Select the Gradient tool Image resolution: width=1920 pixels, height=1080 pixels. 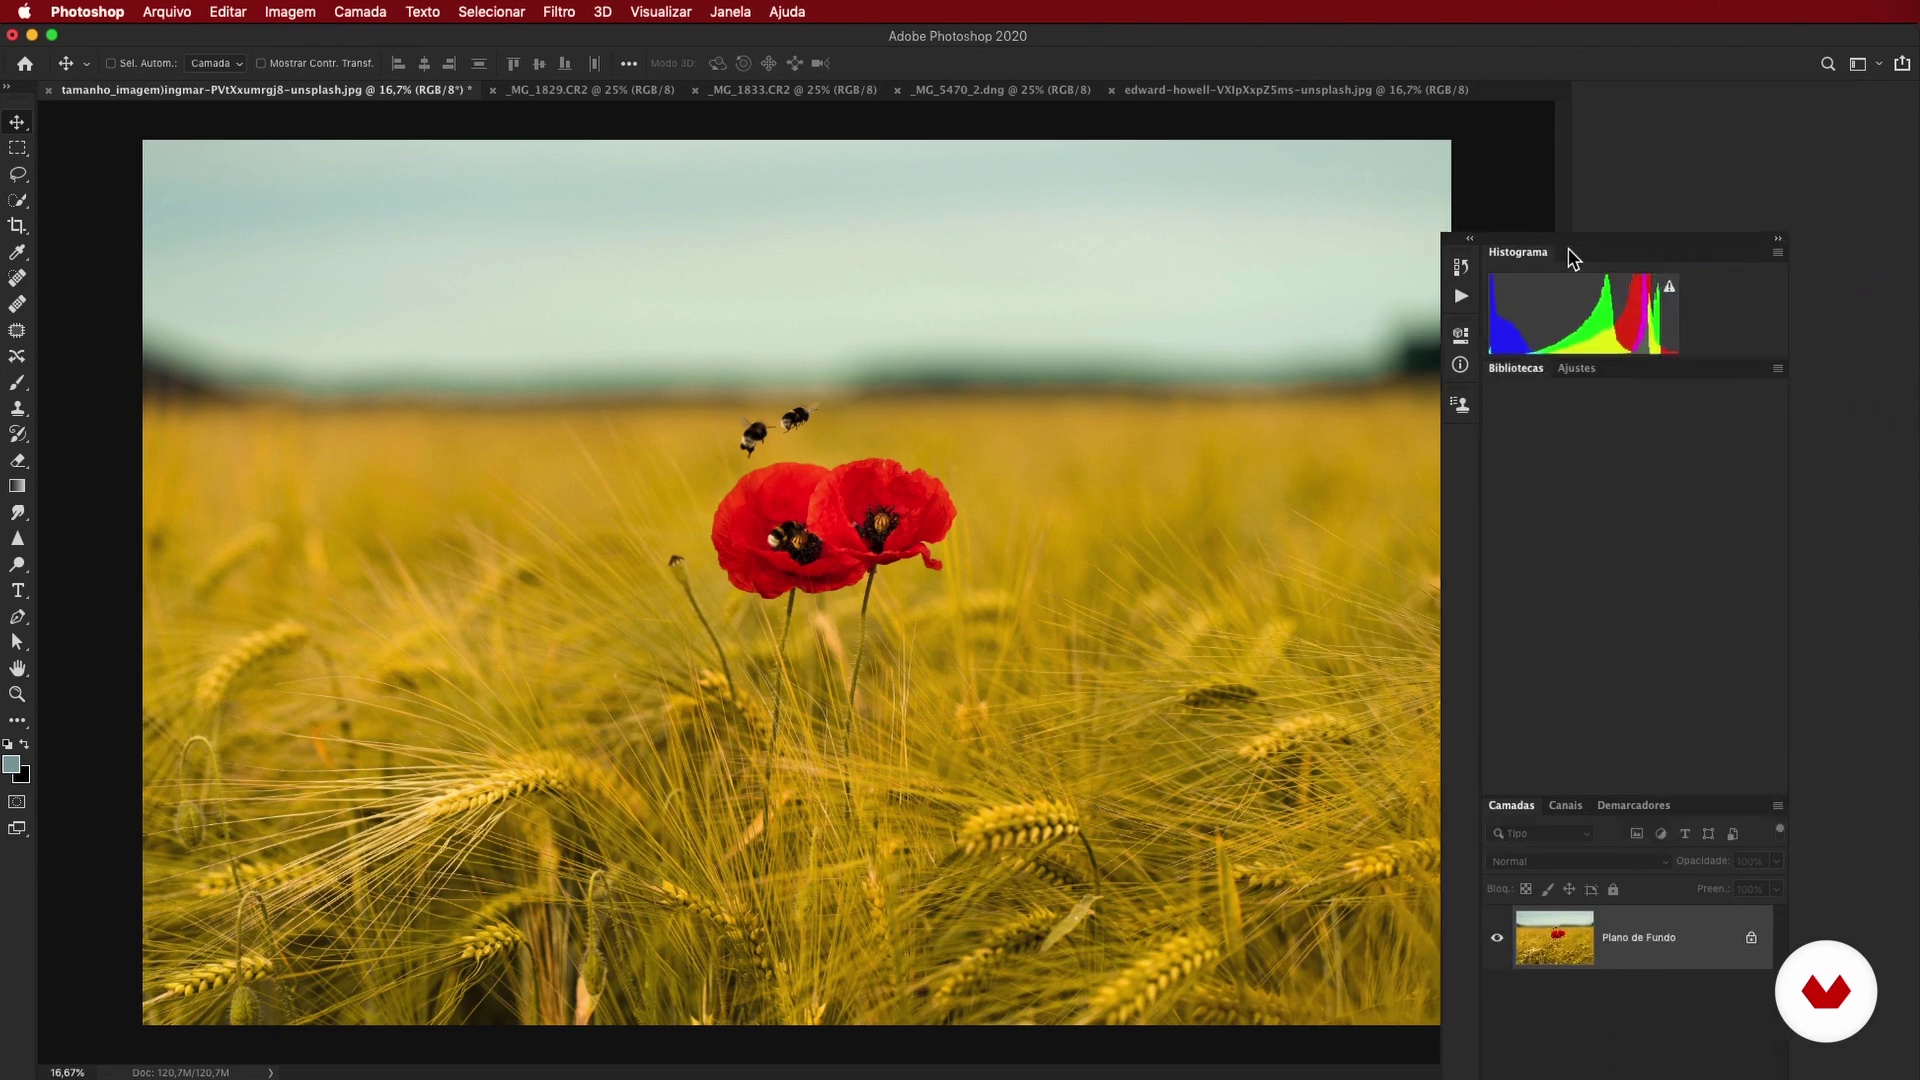coord(17,486)
